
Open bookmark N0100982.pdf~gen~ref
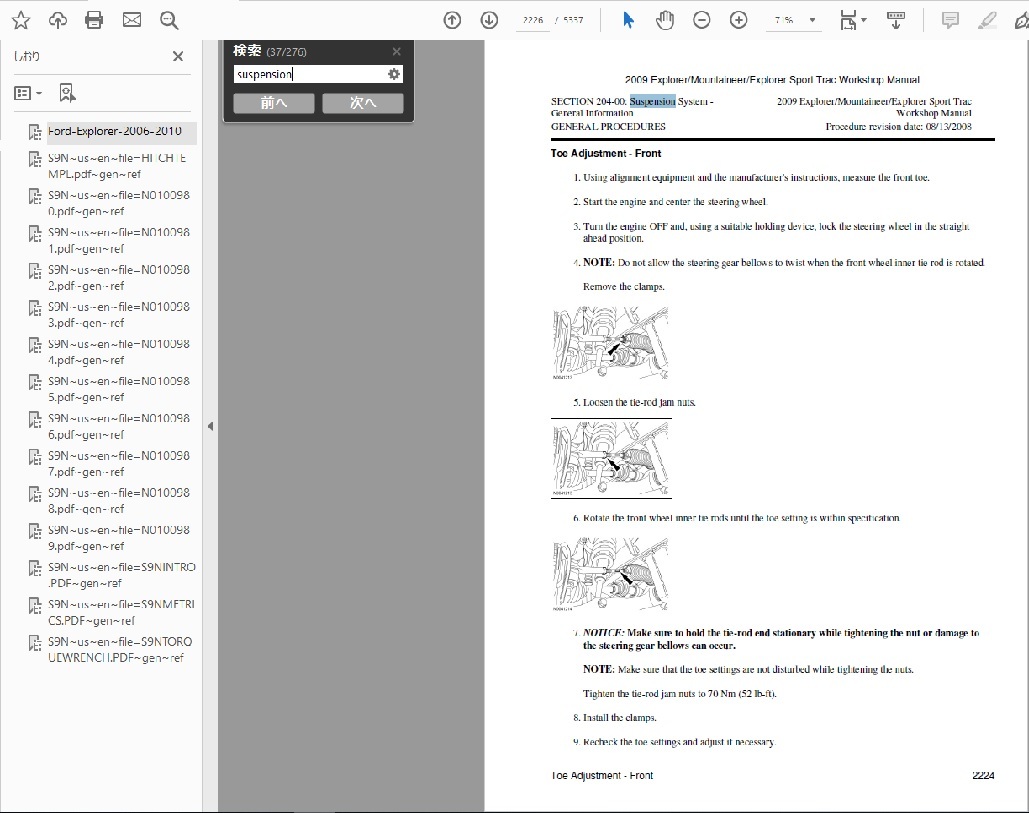coord(119,278)
